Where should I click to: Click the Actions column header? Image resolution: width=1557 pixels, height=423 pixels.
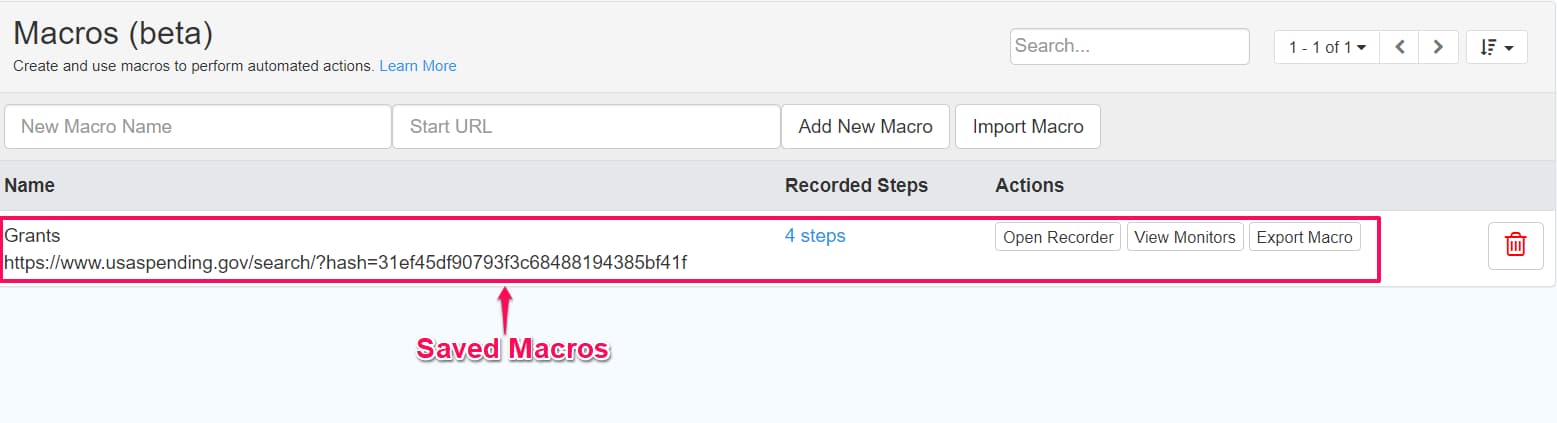[x=1029, y=185]
